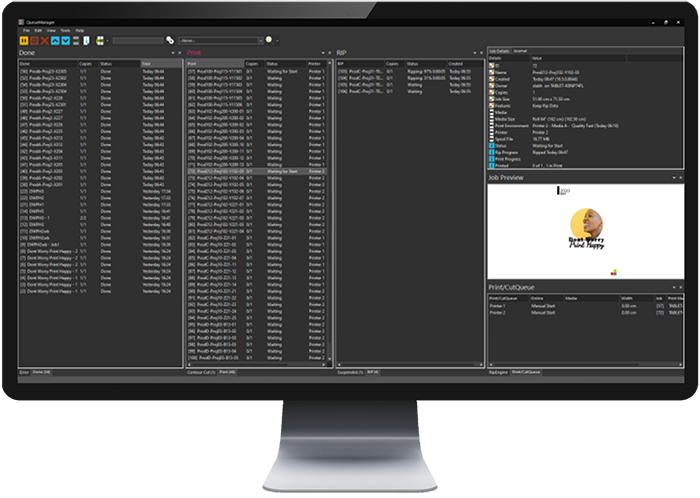Click the red X delete job icon
The height and width of the screenshot is (498, 700).
click(44, 40)
